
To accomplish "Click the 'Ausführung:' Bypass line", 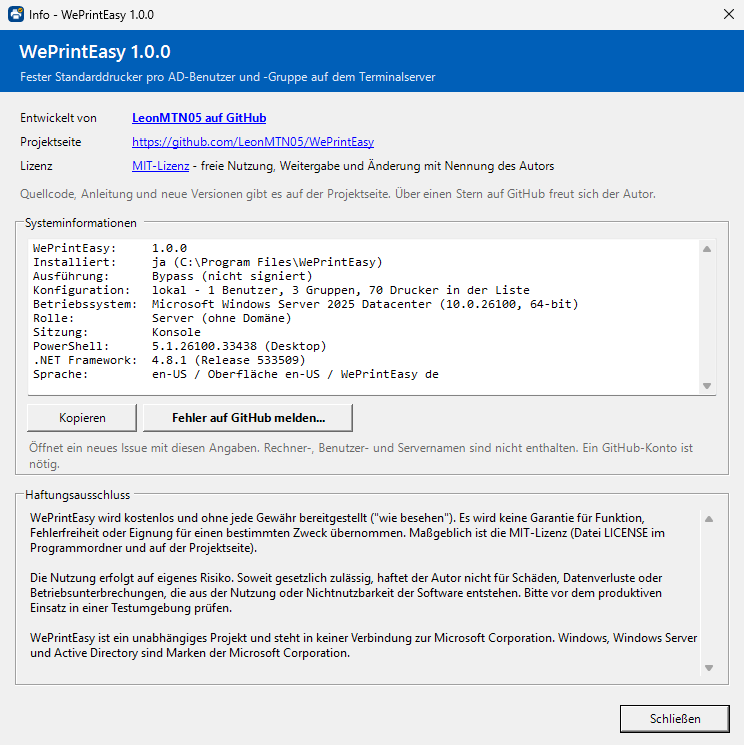I will click(172, 276).
